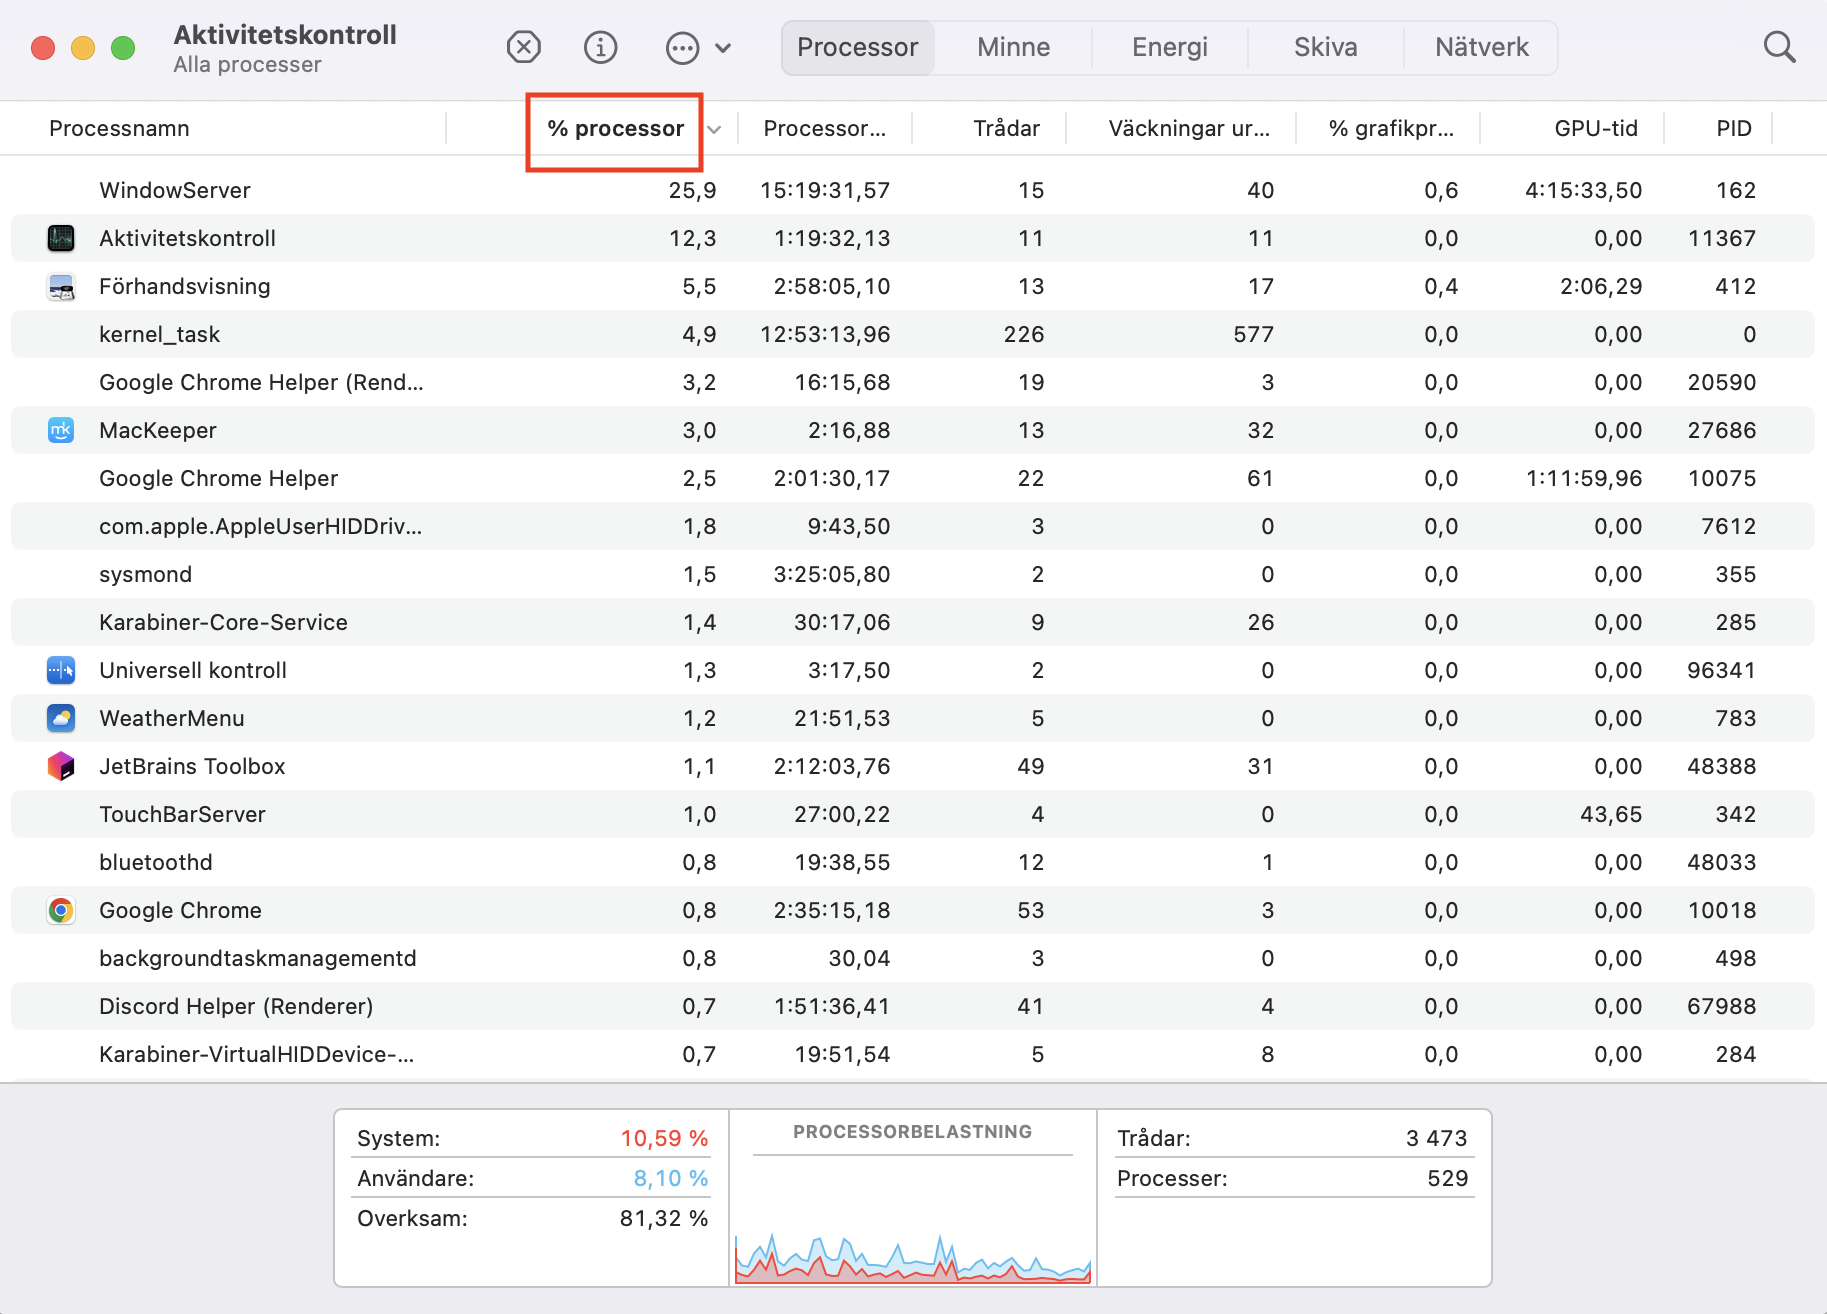This screenshot has height=1314, width=1827.
Task: Open process info with the (i) icon
Action: point(600,47)
